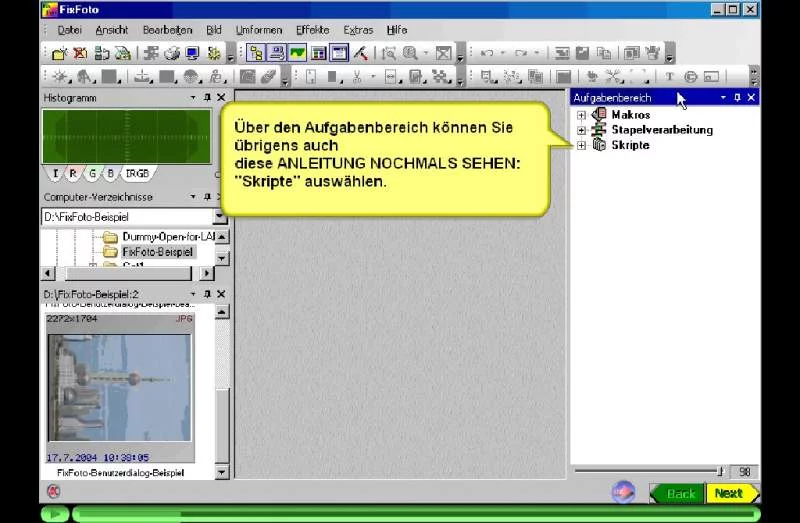Click the red round icon in bottom-left corner

(x=53, y=491)
